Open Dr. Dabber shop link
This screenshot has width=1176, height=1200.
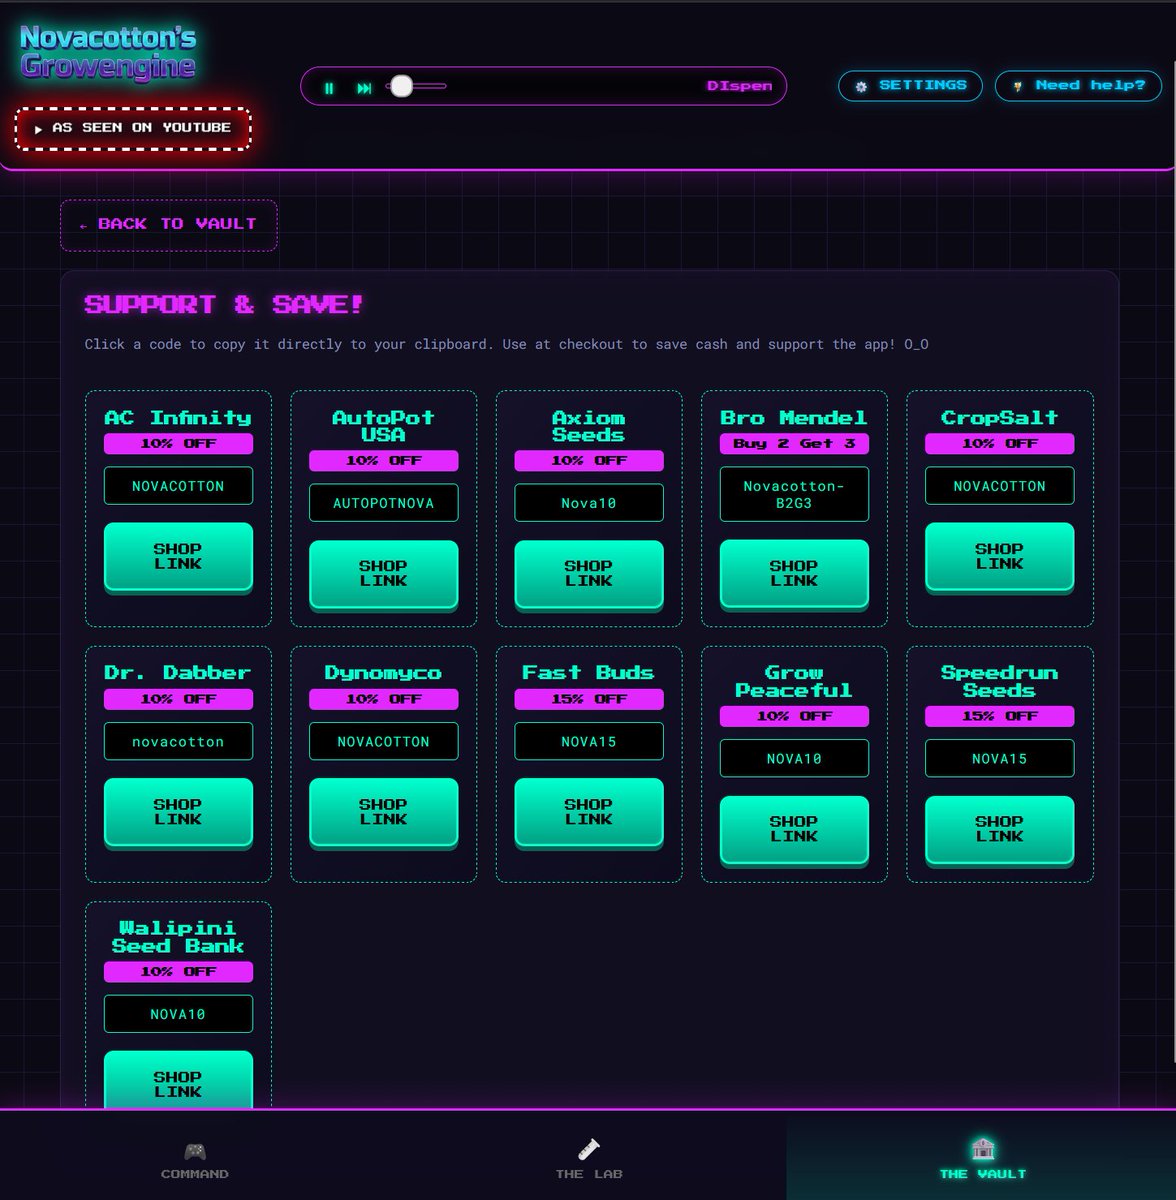pyautogui.click(x=178, y=812)
